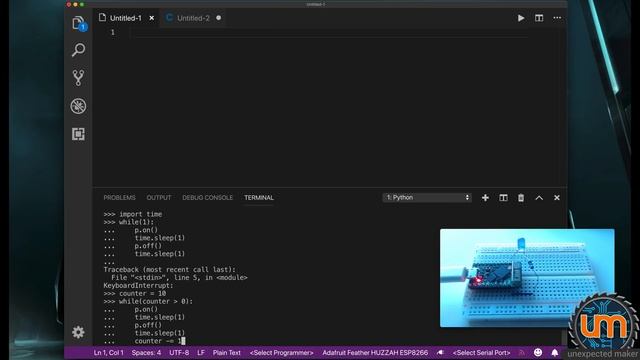This screenshot has width=640, height=360.
Task: Click 'Traceback (most recent call last):' line
Action: (169, 269)
